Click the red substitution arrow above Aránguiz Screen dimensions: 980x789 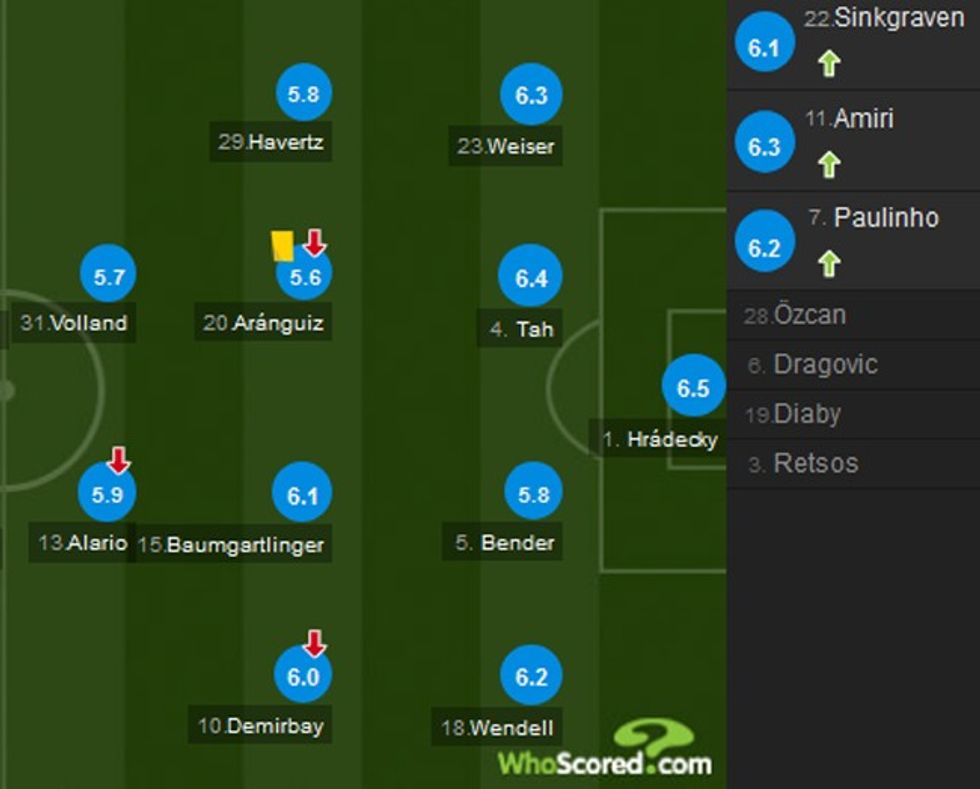coord(313,244)
